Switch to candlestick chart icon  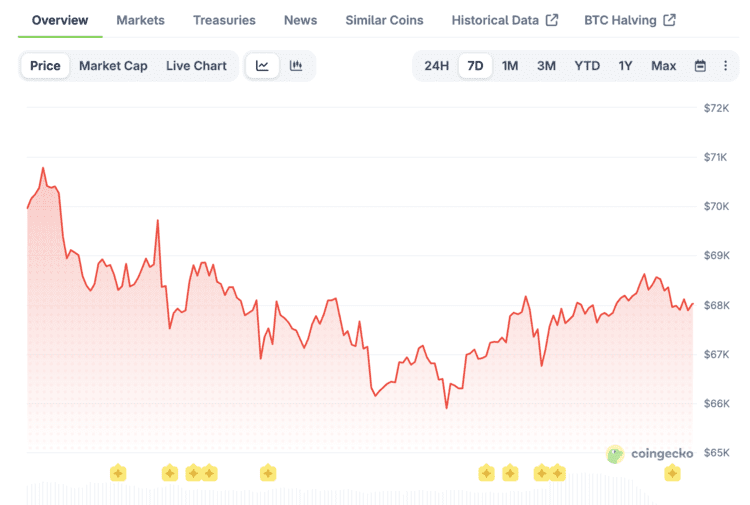(296, 66)
